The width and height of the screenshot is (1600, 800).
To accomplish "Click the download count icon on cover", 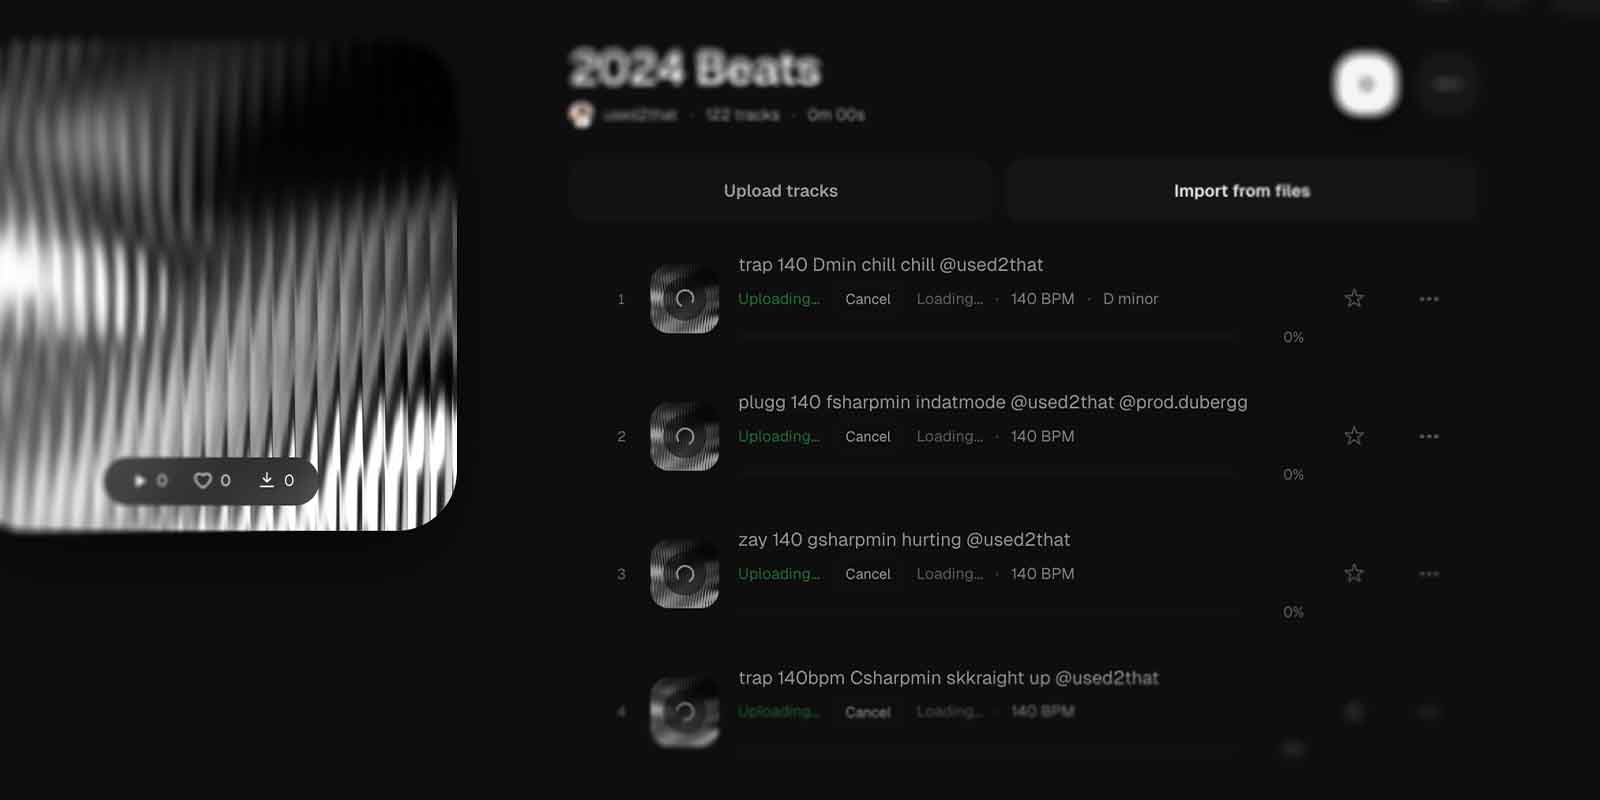I will [x=267, y=480].
